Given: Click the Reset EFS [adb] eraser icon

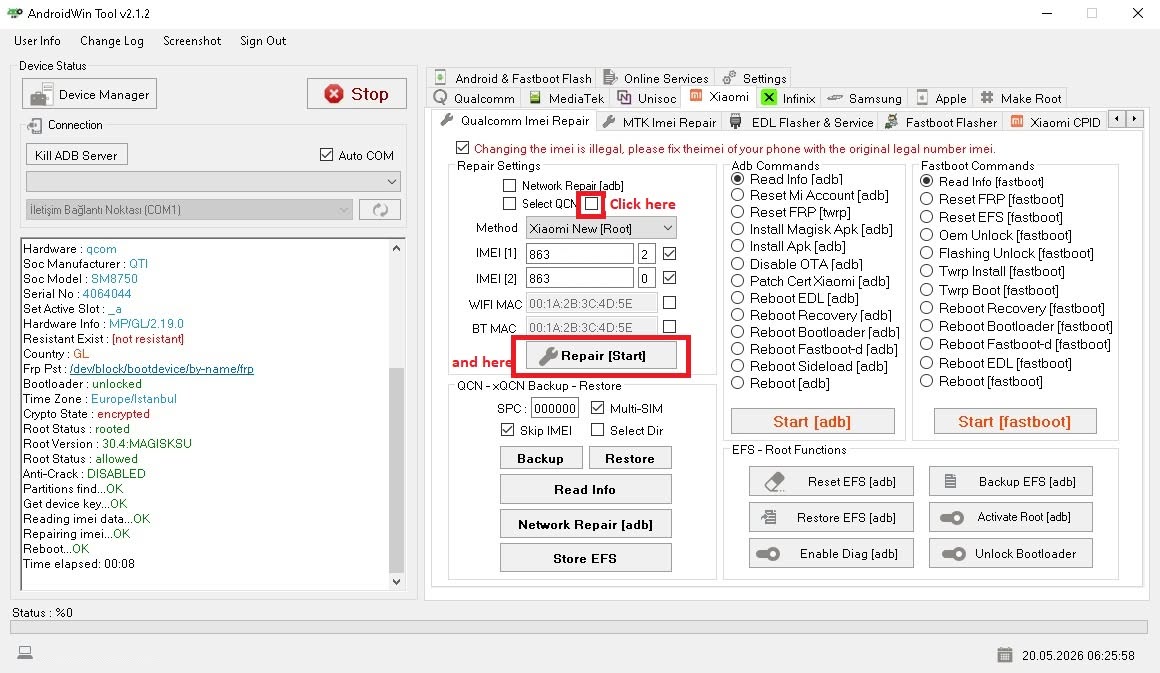Looking at the screenshot, I should 775,481.
